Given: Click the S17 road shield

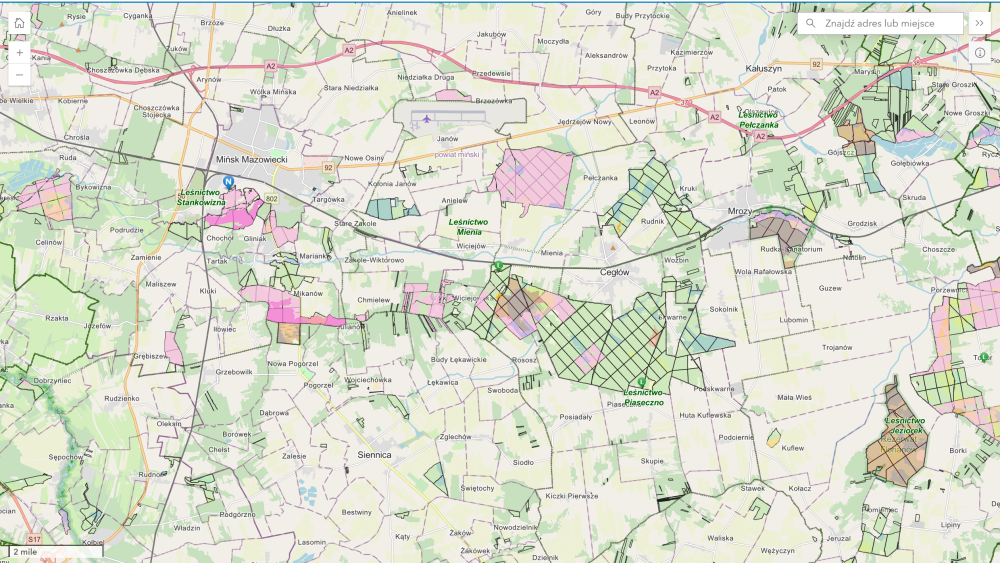Looking at the screenshot, I should click(34, 539).
